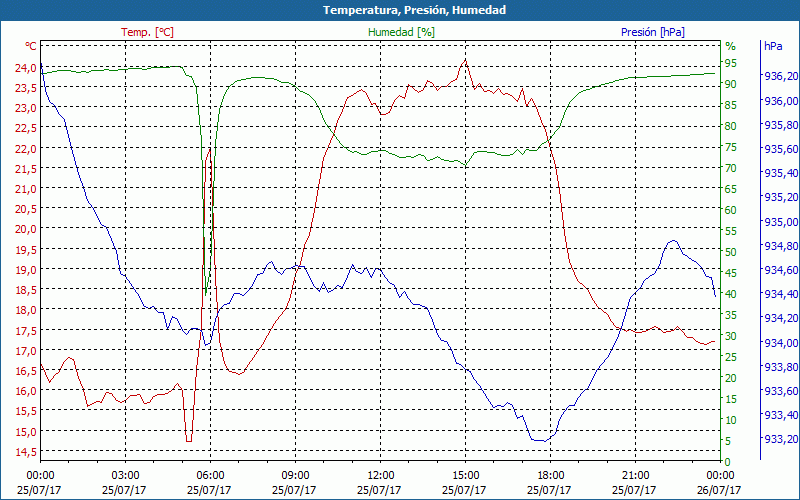Click the '934,00' pressure tick label
The width and height of the screenshot is (800, 500).
tap(781, 342)
